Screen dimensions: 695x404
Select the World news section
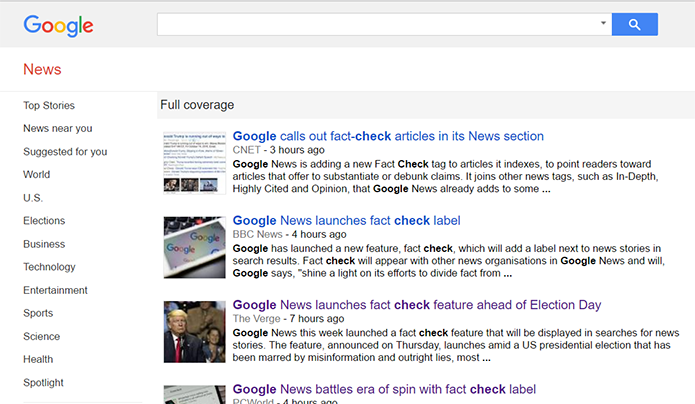pos(37,175)
